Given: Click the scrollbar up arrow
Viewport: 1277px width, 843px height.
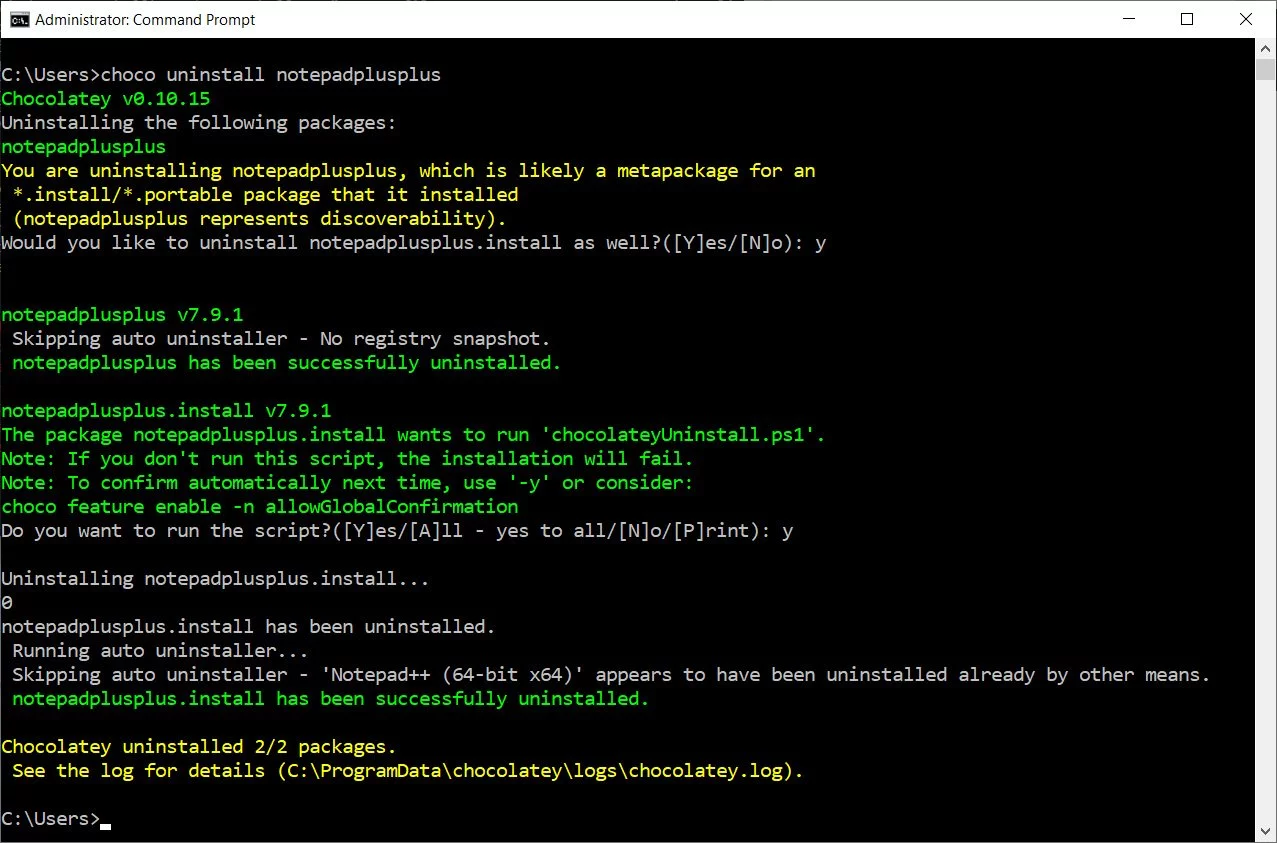Looking at the screenshot, I should 1265,49.
